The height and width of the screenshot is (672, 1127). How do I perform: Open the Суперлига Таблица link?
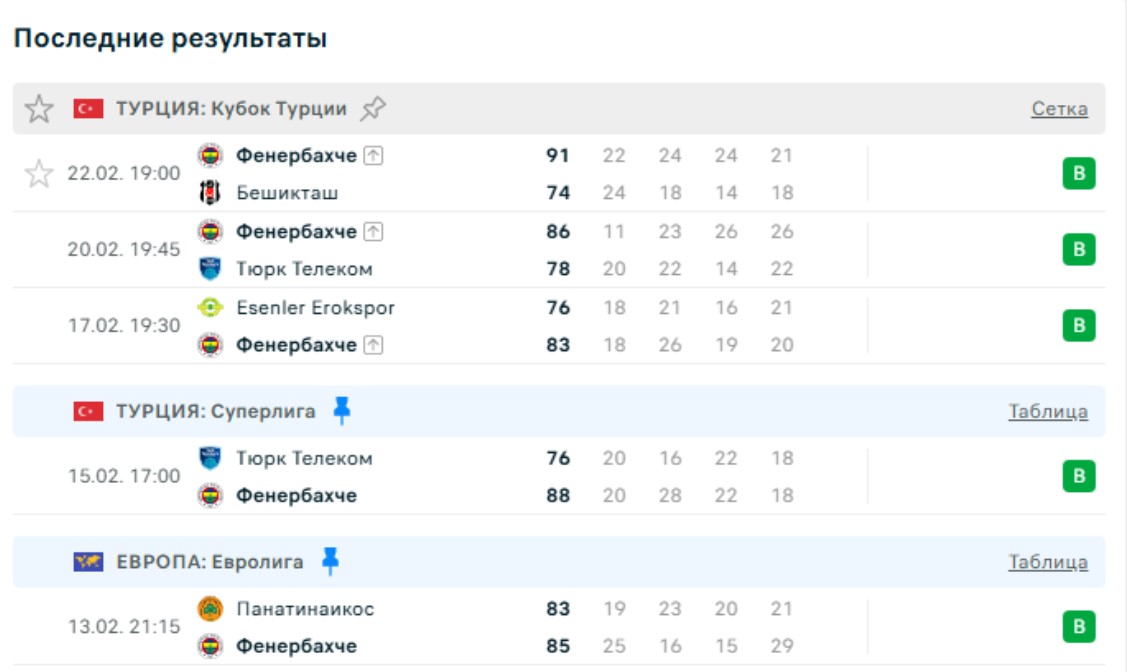pos(1047,412)
